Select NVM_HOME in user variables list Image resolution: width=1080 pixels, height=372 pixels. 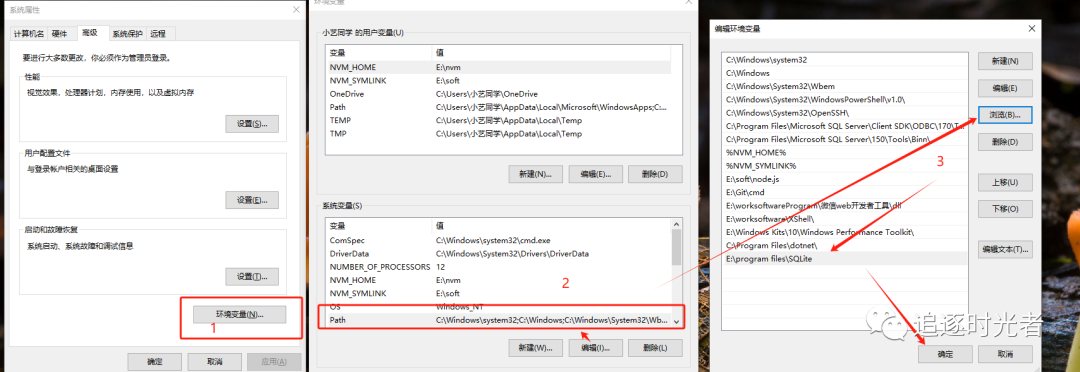coord(498,67)
